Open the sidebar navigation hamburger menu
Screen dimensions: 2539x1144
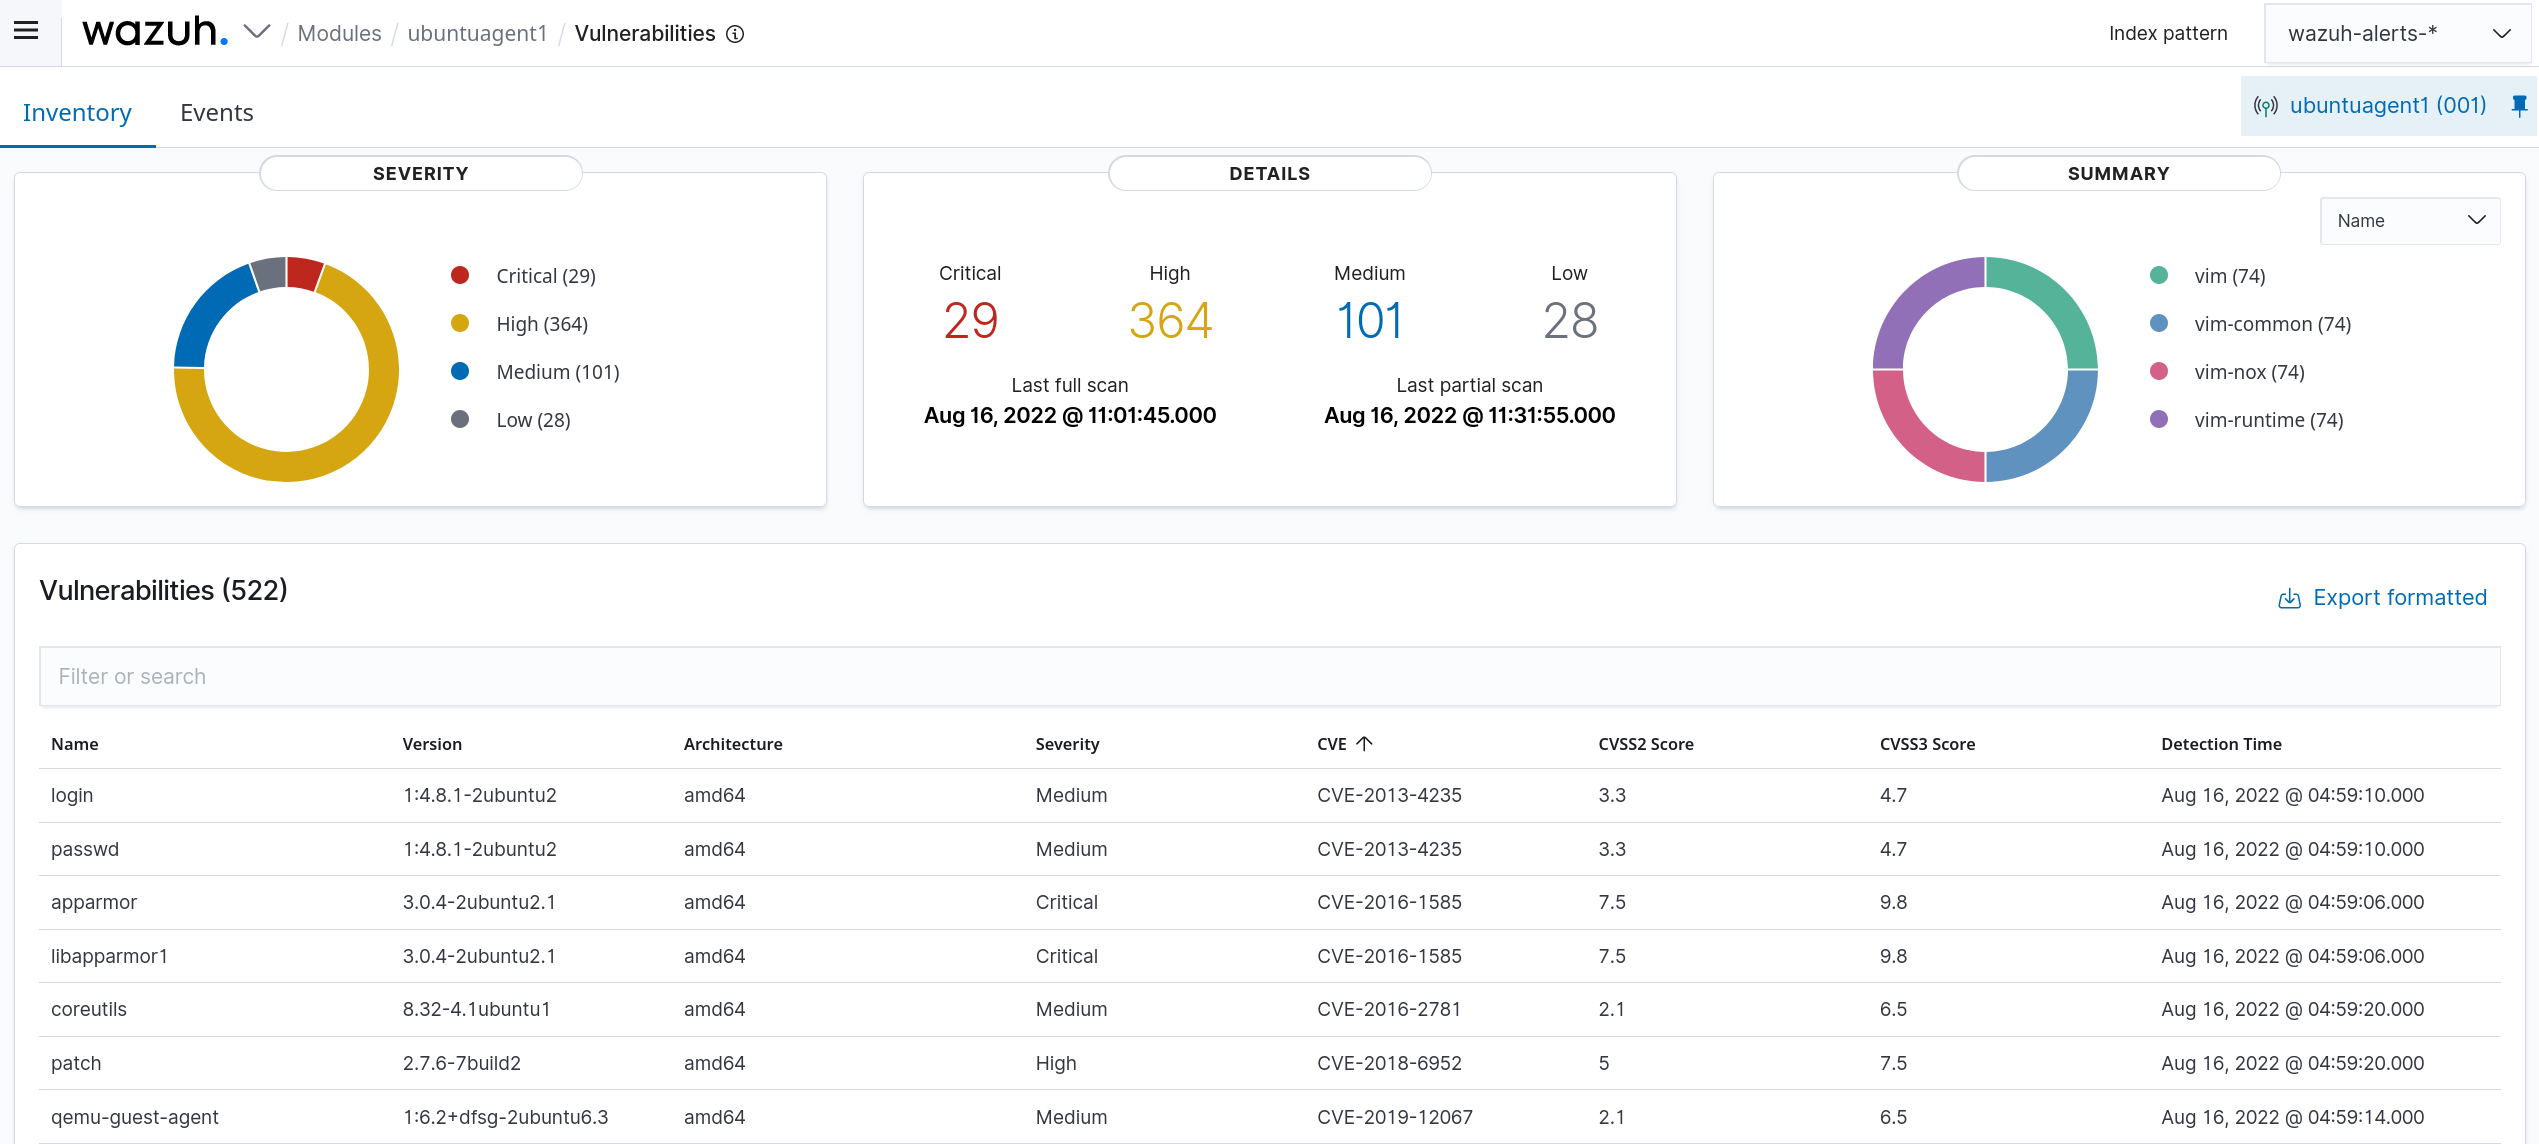coord(26,30)
